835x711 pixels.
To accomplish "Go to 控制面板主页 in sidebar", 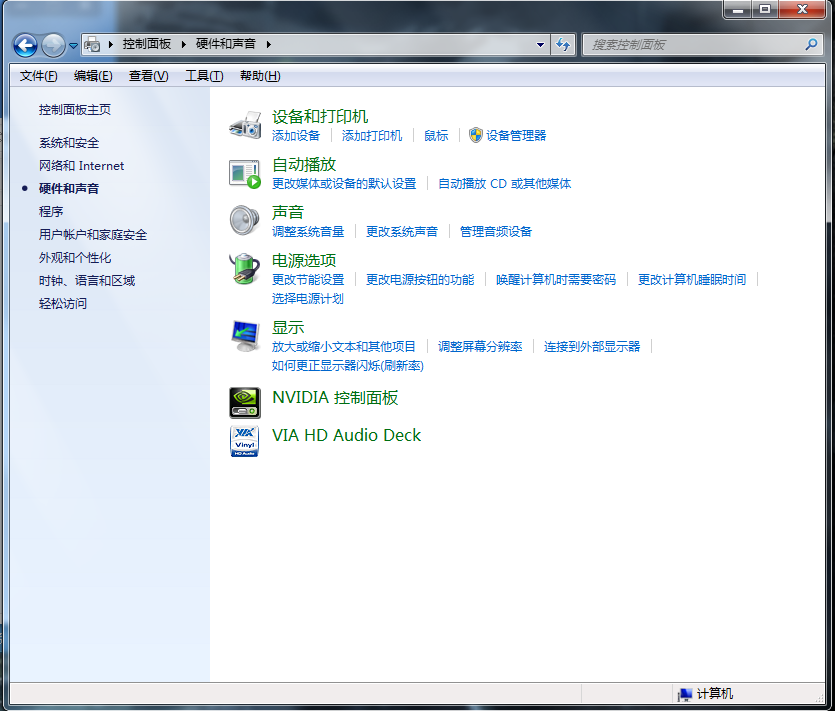I will click(x=75, y=110).
